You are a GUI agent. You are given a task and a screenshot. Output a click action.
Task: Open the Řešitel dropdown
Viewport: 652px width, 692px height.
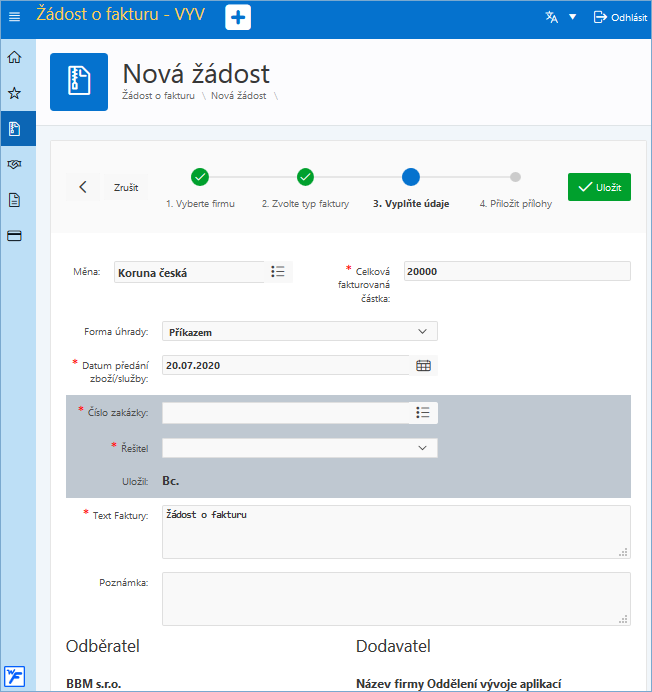pos(300,448)
